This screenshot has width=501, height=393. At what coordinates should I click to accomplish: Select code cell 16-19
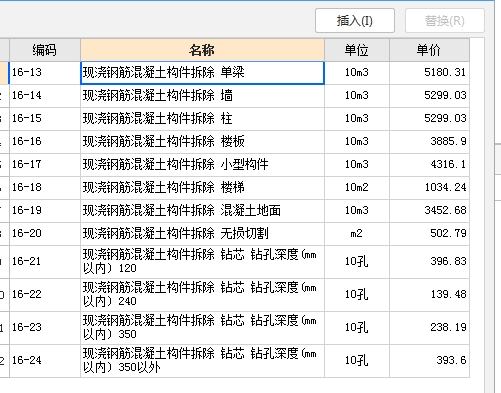pos(45,211)
